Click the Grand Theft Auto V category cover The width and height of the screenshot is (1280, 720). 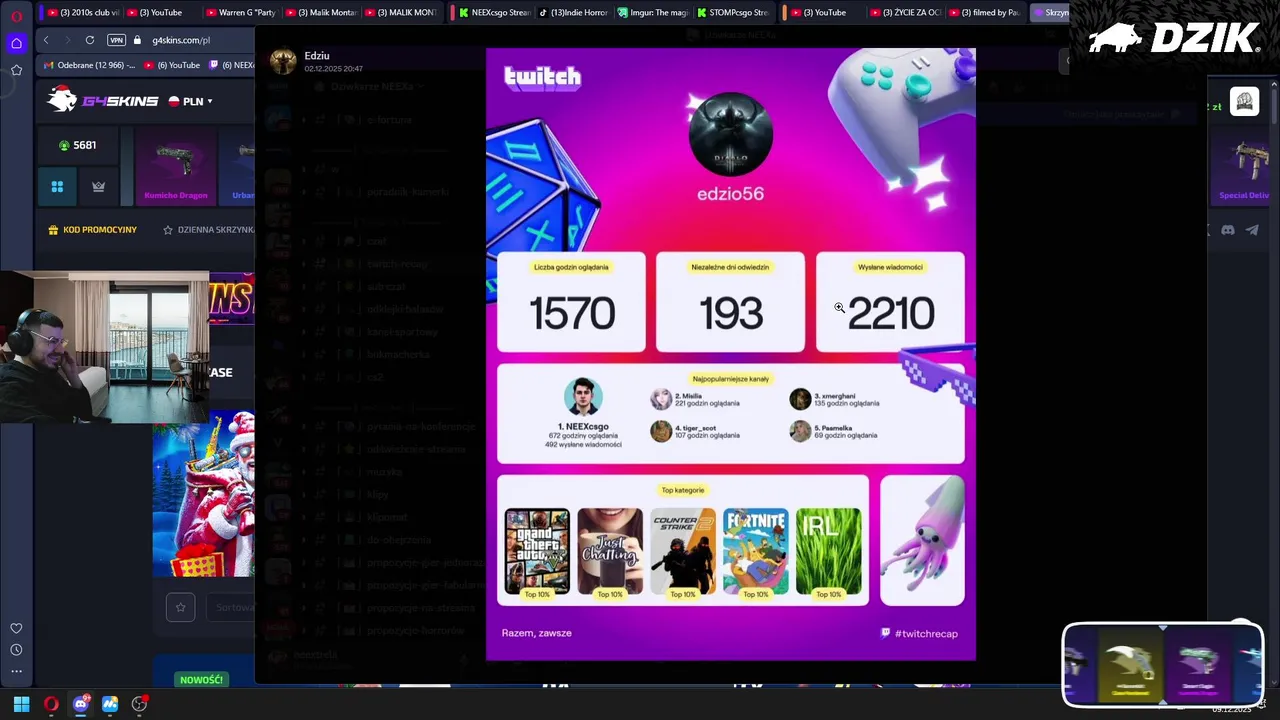point(537,550)
